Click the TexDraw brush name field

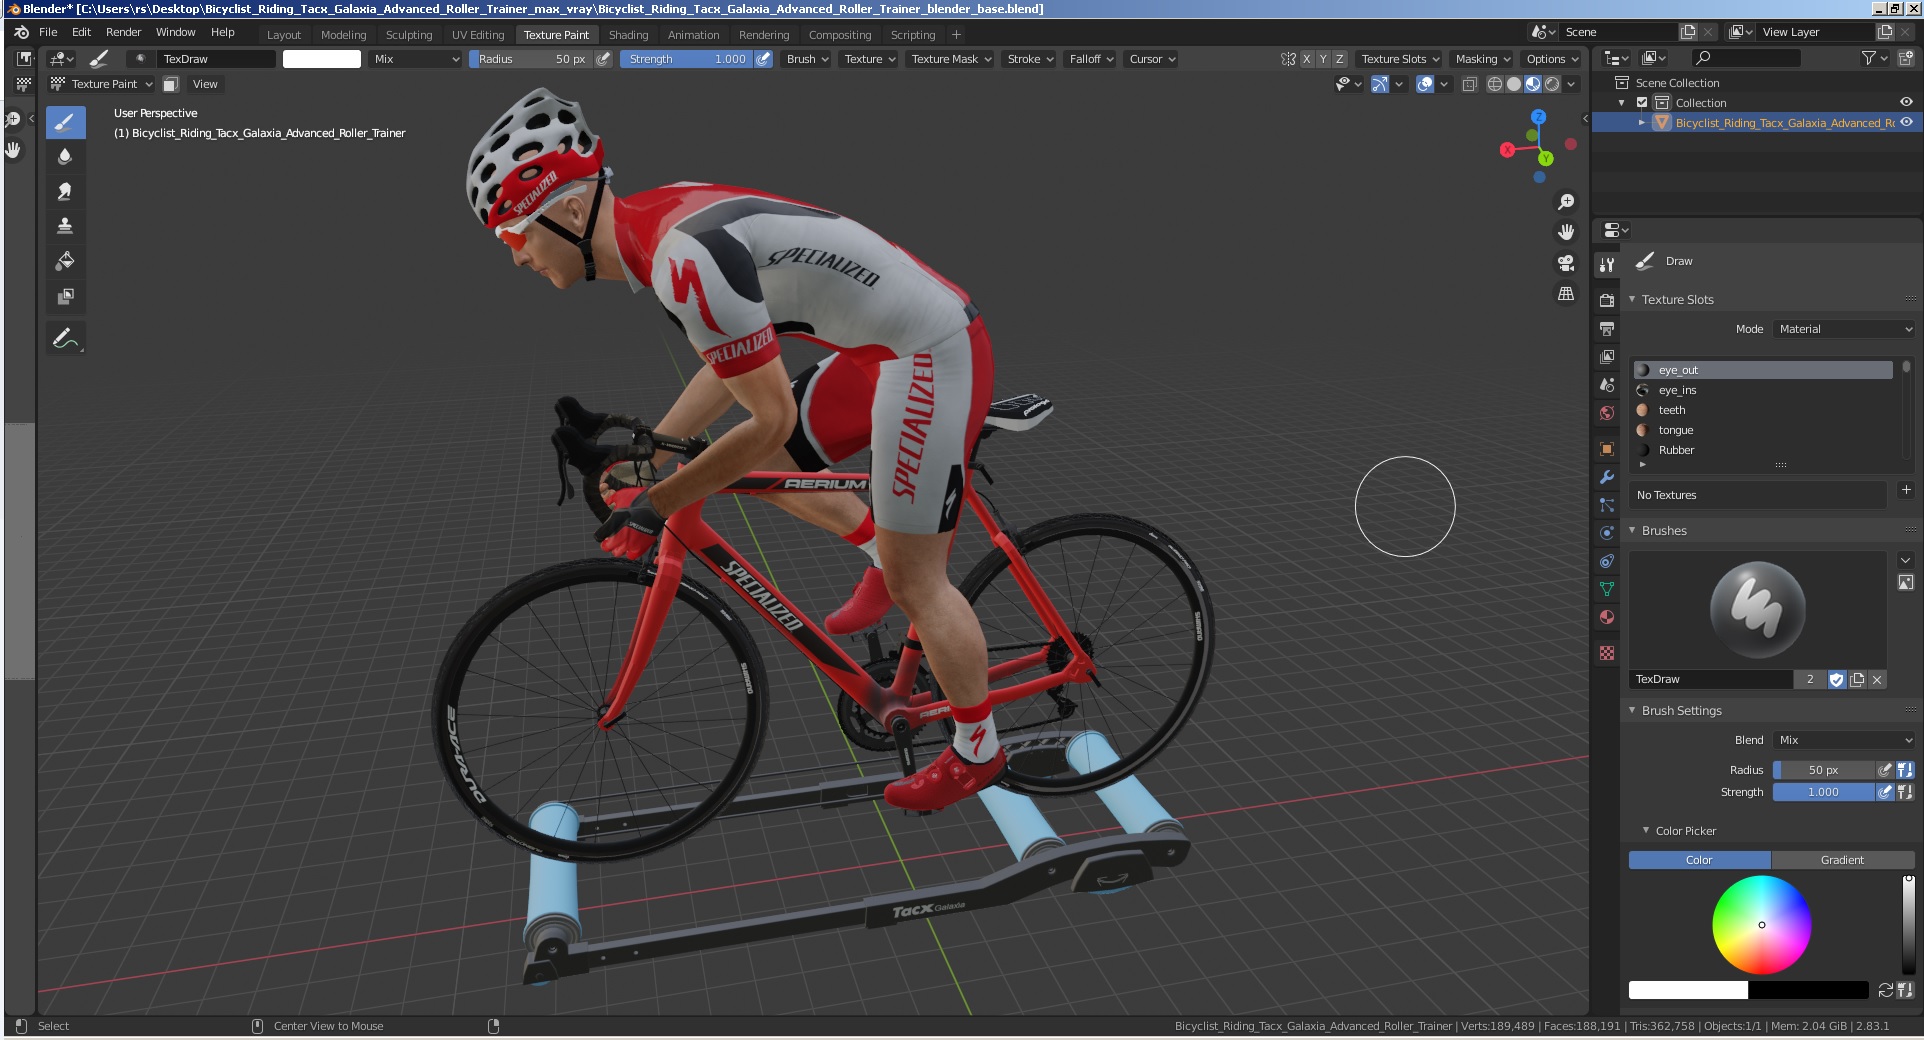(1711, 679)
